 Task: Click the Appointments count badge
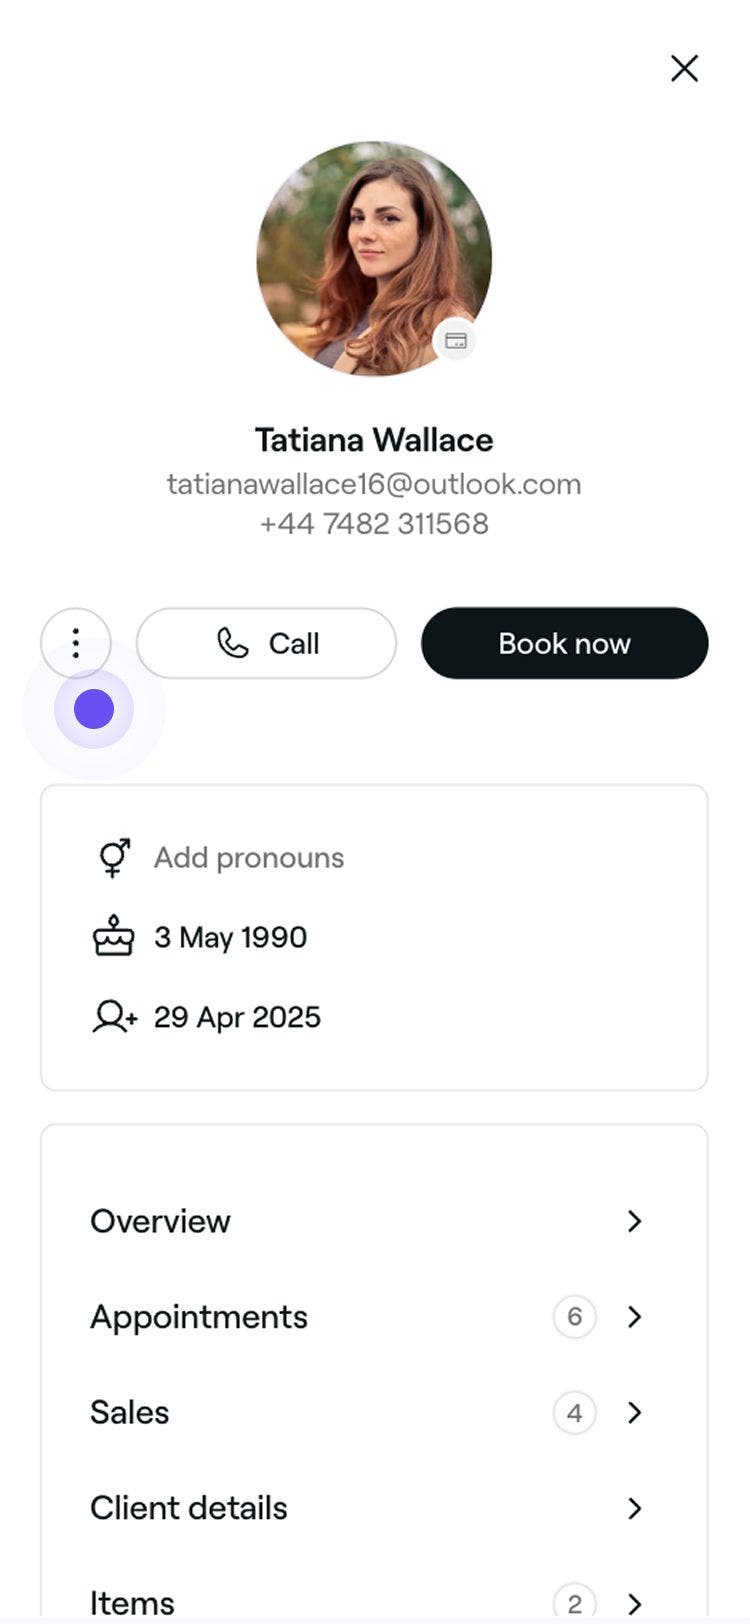[x=574, y=1316]
